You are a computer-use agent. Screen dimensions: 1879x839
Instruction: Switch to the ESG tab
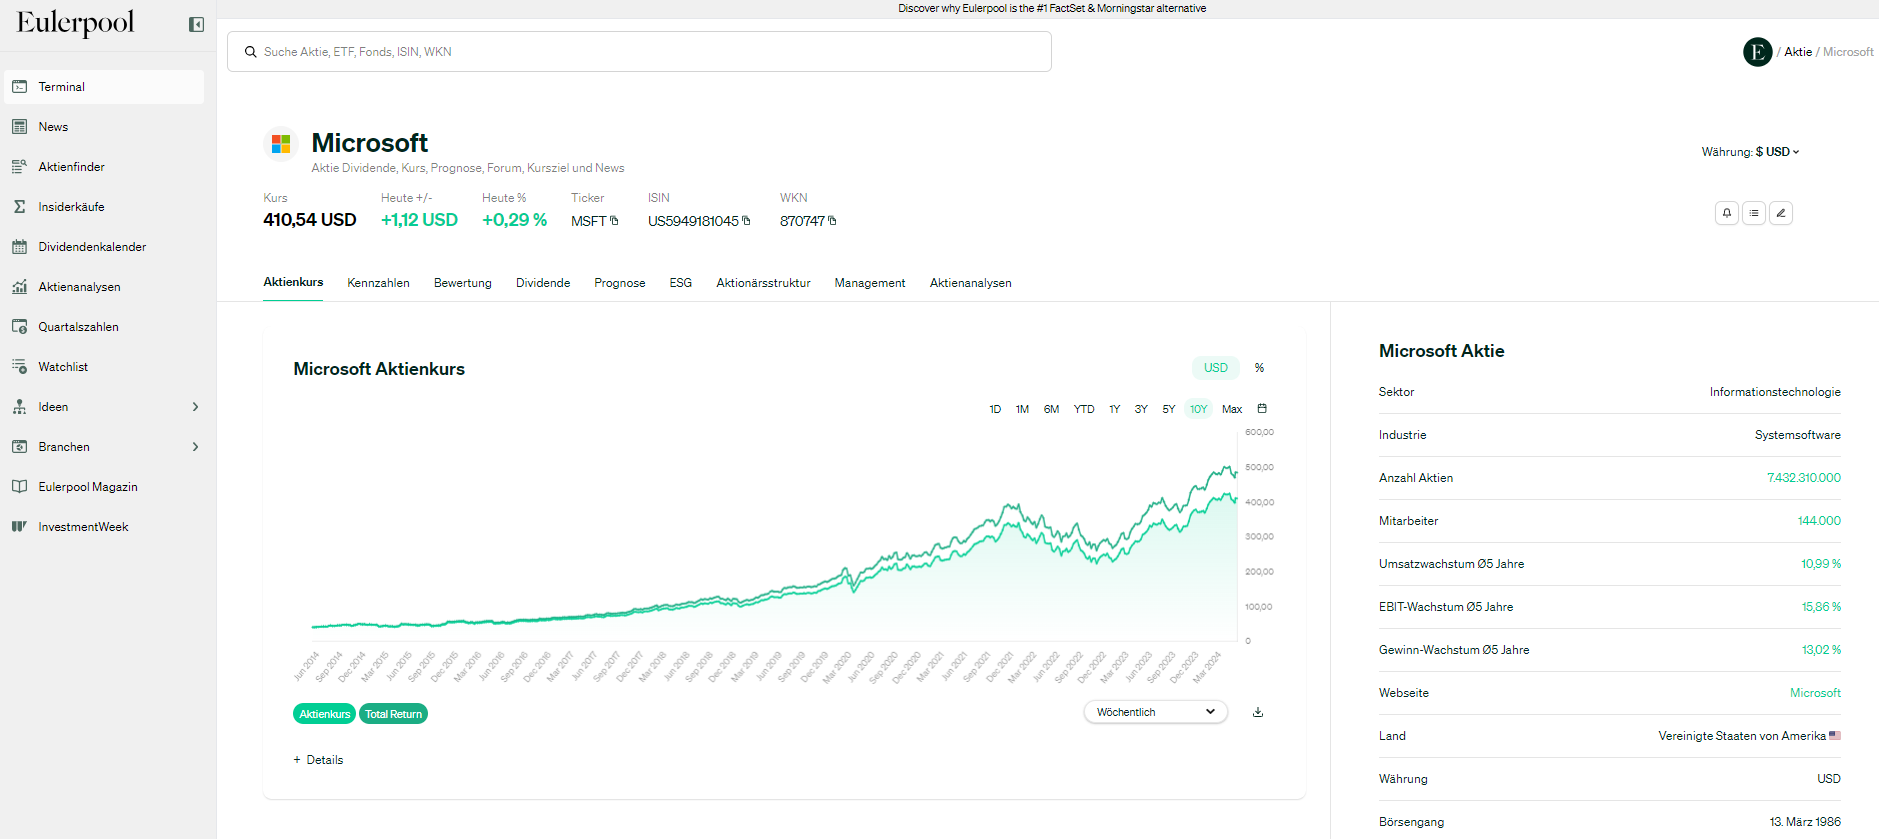point(681,283)
